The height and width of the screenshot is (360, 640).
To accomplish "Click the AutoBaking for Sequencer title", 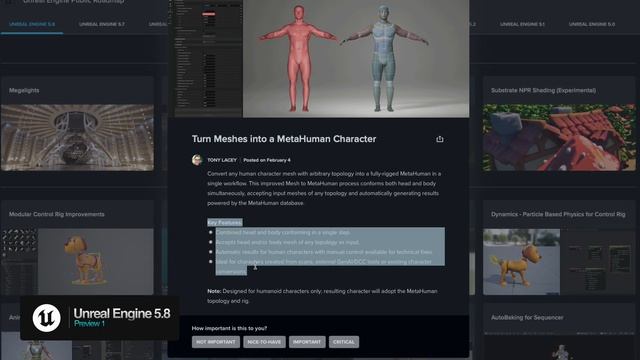I will [527, 318].
